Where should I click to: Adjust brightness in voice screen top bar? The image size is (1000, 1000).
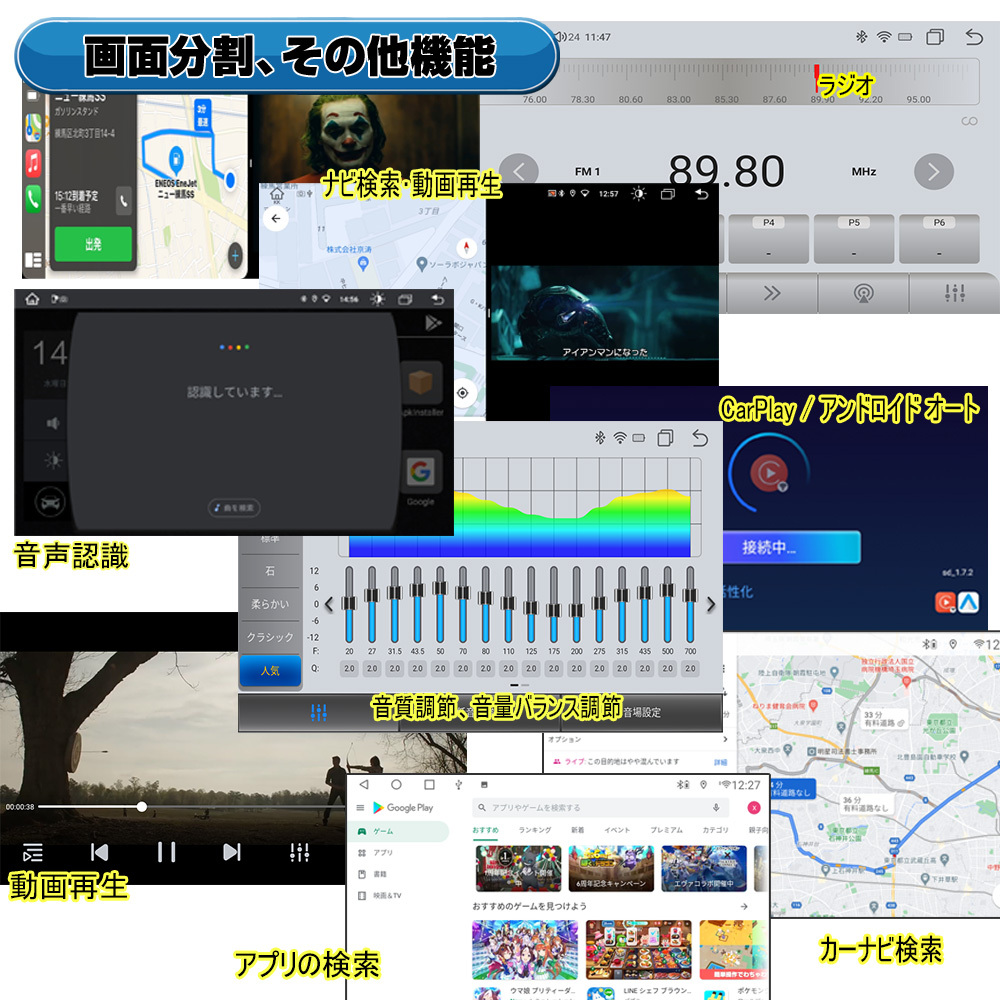pyautogui.click(x=378, y=298)
